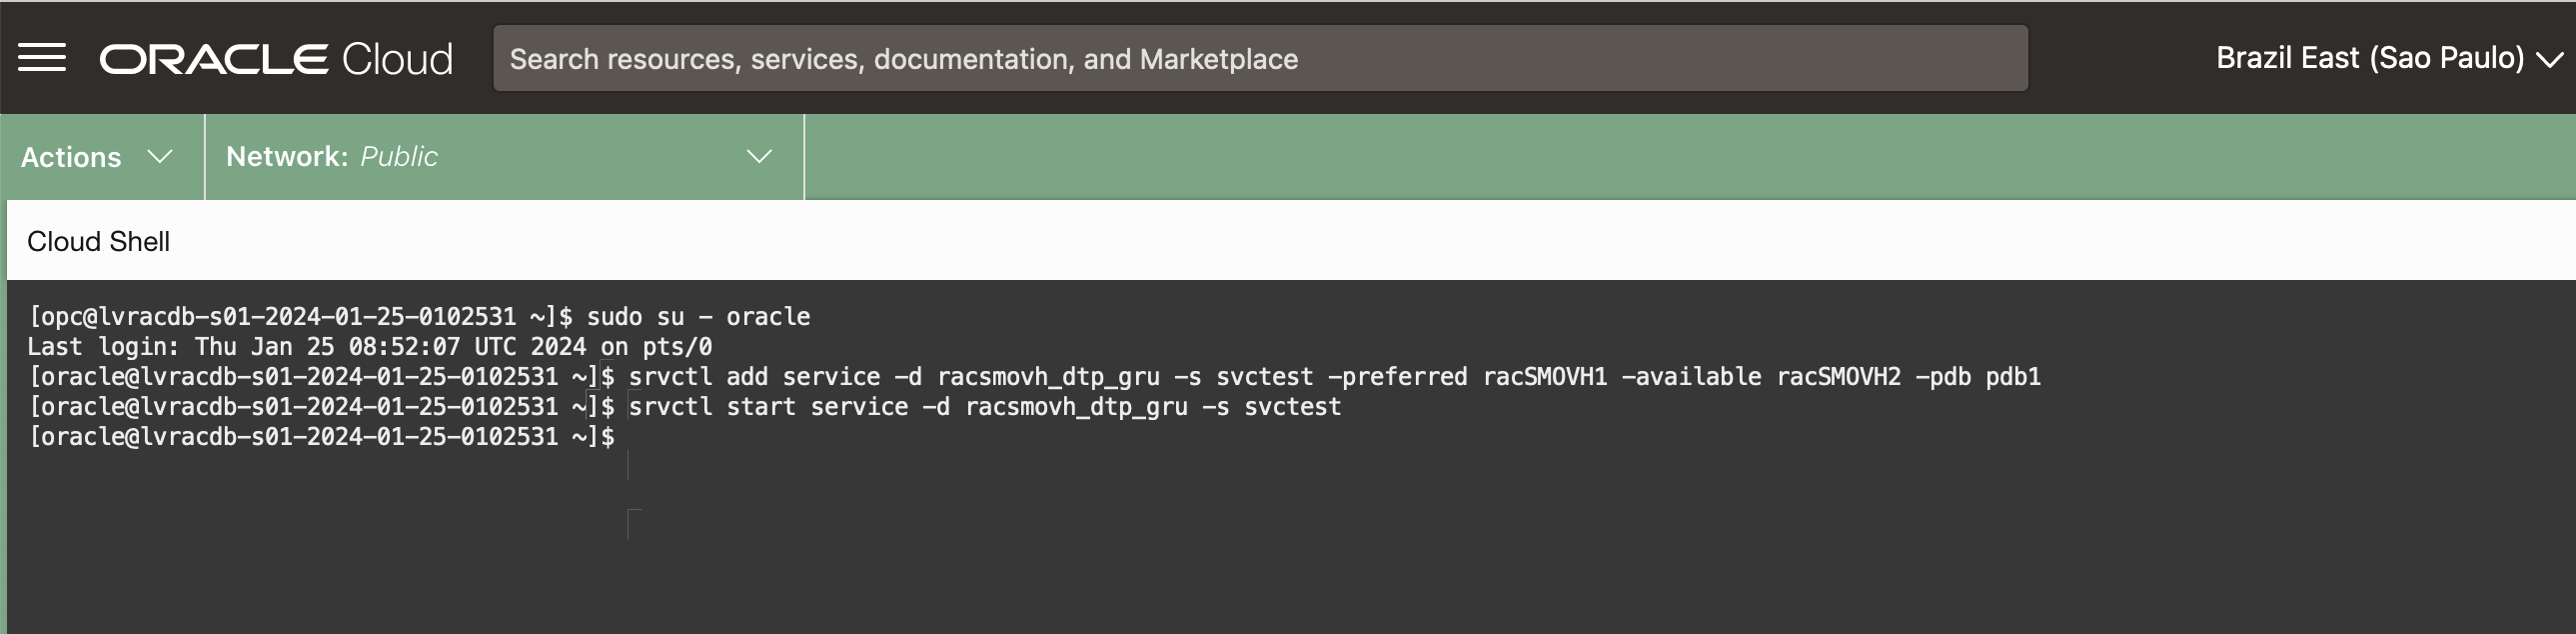Click 'srvctl start service' command text
2576x634 pixels.
pos(768,407)
